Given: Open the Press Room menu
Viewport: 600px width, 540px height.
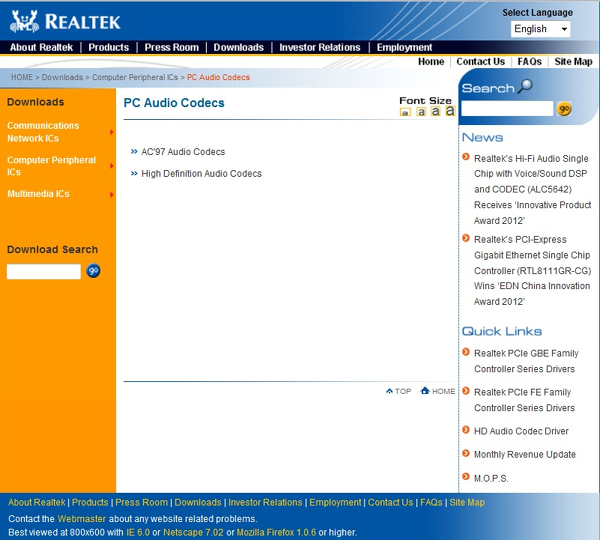Looking at the screenshot, I should pos(171,47).
